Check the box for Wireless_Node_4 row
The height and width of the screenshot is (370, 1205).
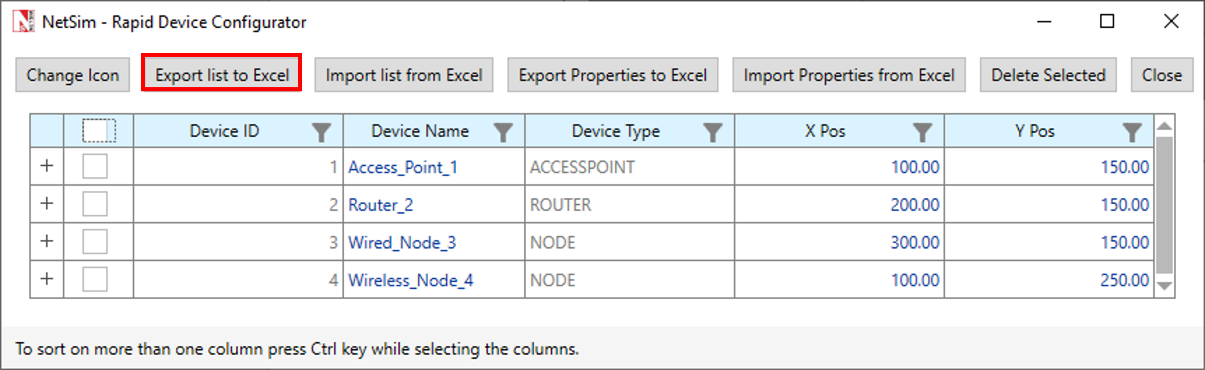coord(95,280)
